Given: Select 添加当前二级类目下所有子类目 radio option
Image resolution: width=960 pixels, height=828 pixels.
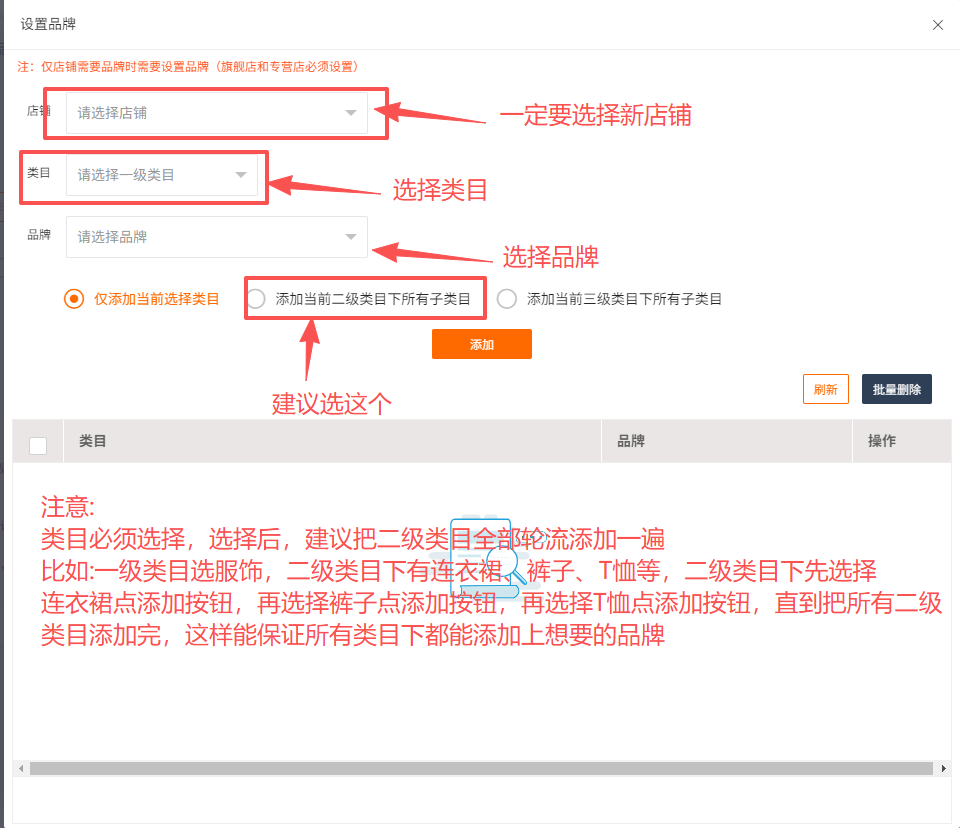Looking at the screenshot, I should tap(257, 299).
